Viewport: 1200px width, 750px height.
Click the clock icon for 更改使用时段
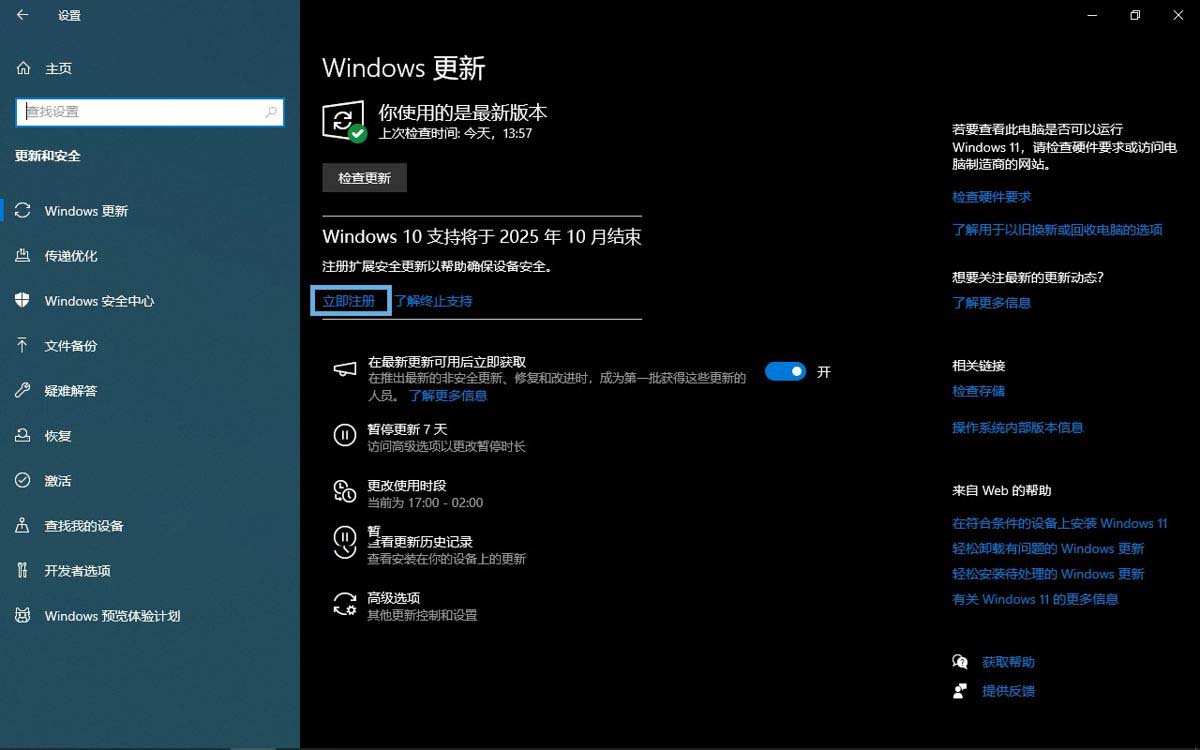[344, 491]
